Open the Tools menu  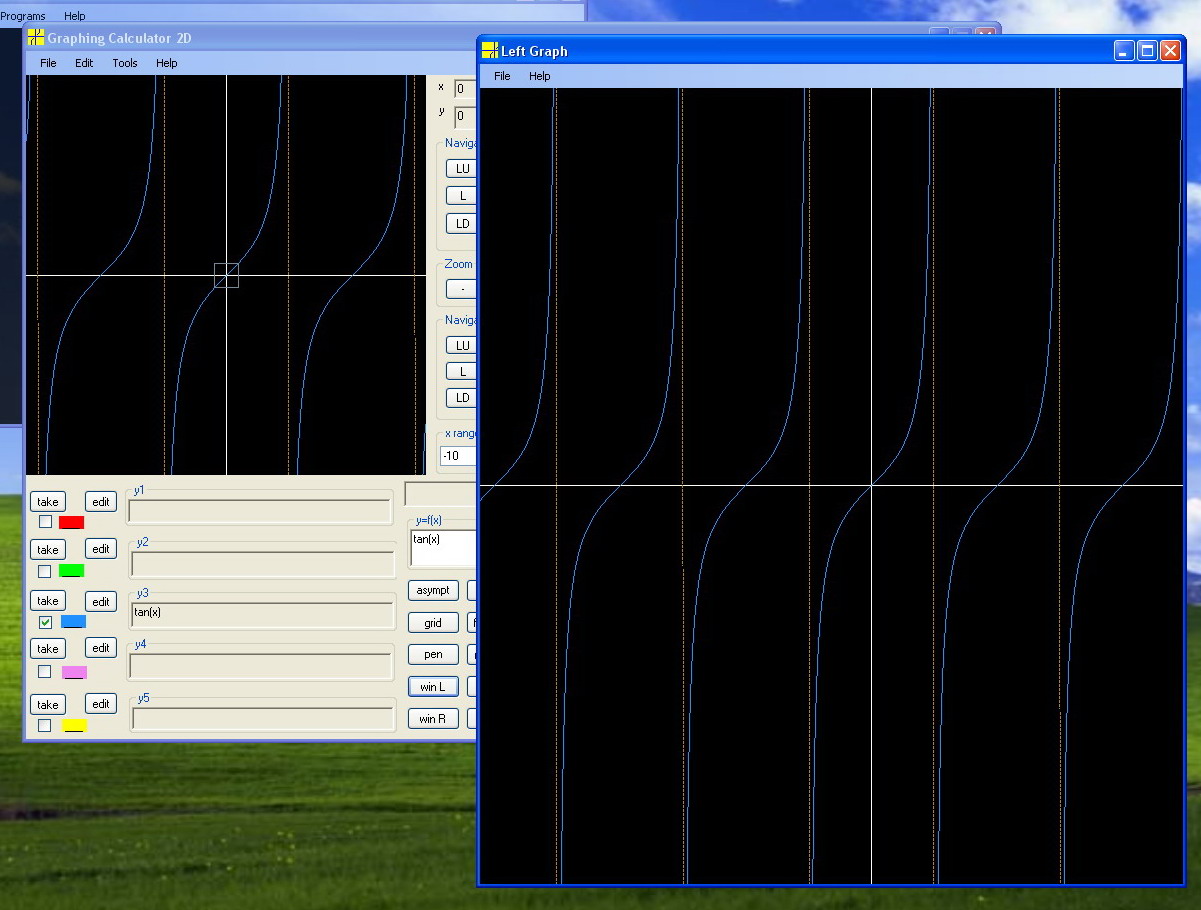pos(125,63)
